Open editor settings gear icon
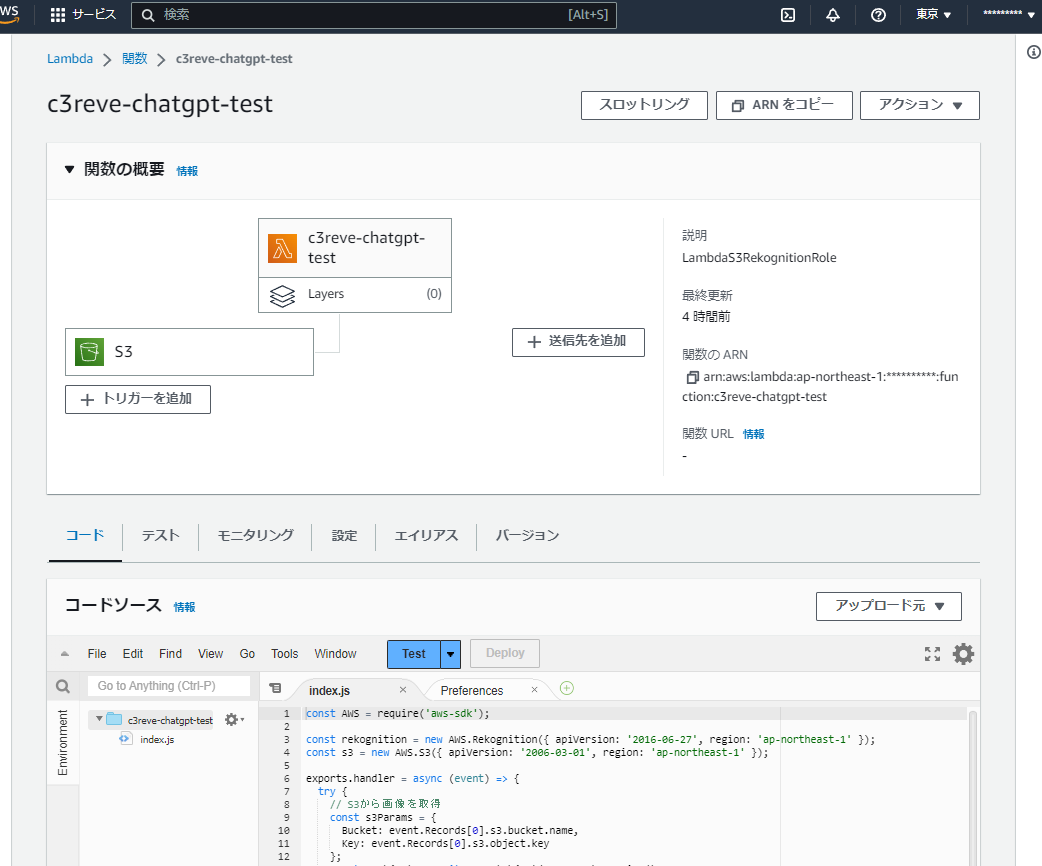Image resolution: width=1042 pixels, height=866 pixels. [963, 654]
